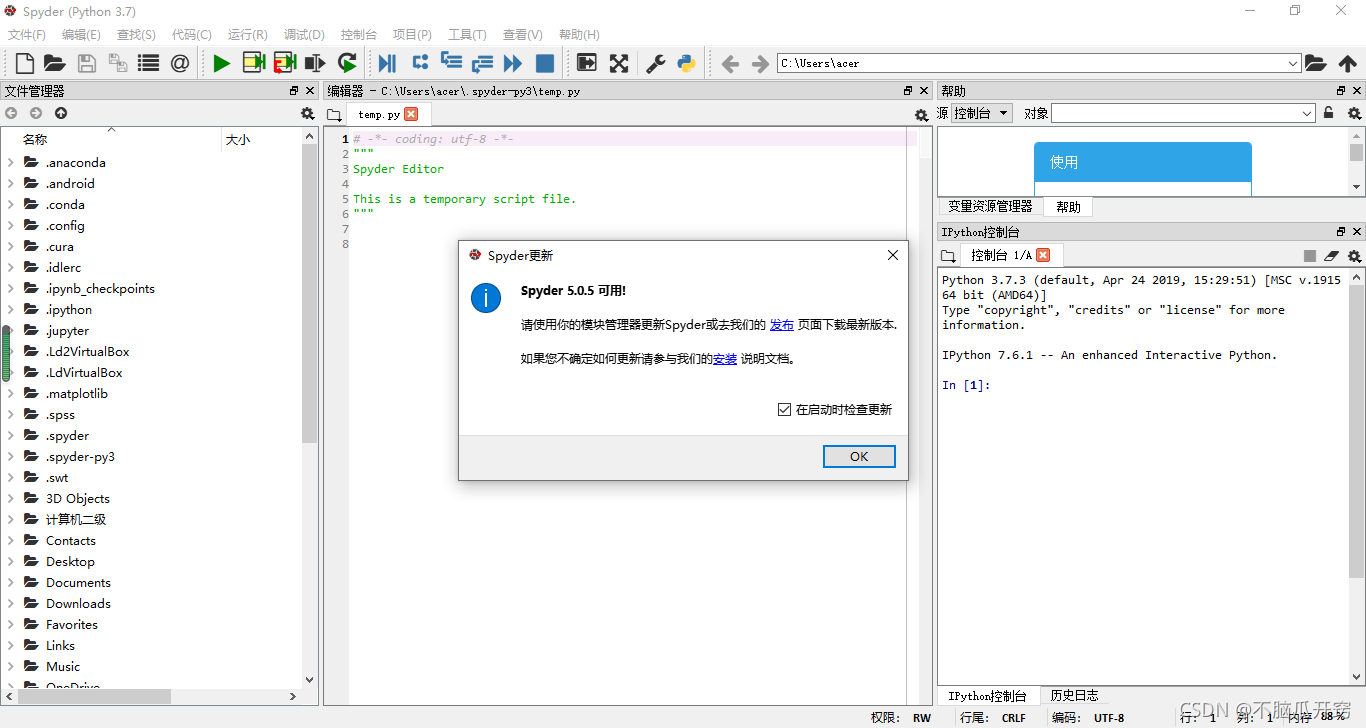Image resolution: width=1366 pixels, height=728 pixels.
Task: Expand the Downloads folder
Action: coord(11,603)
